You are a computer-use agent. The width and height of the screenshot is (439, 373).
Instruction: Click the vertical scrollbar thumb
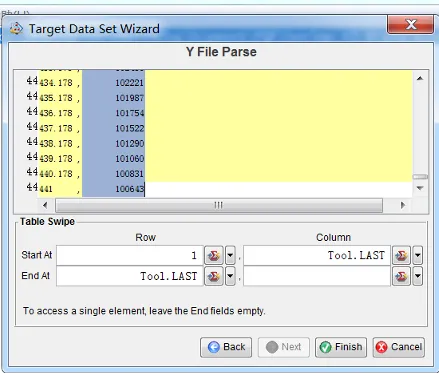420,177
